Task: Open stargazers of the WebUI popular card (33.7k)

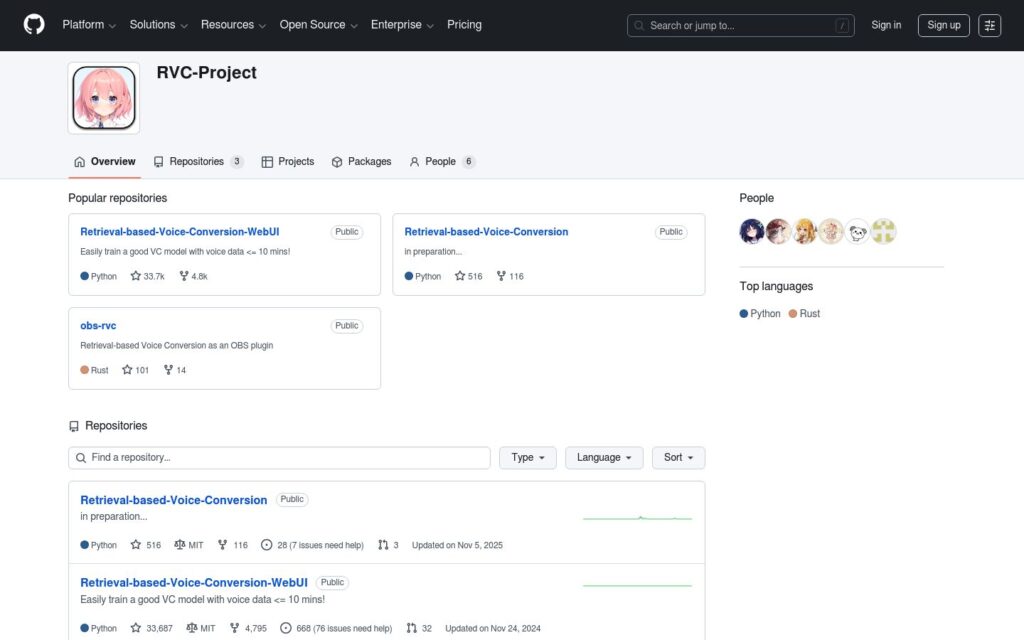Action: (x=148, y=276)
